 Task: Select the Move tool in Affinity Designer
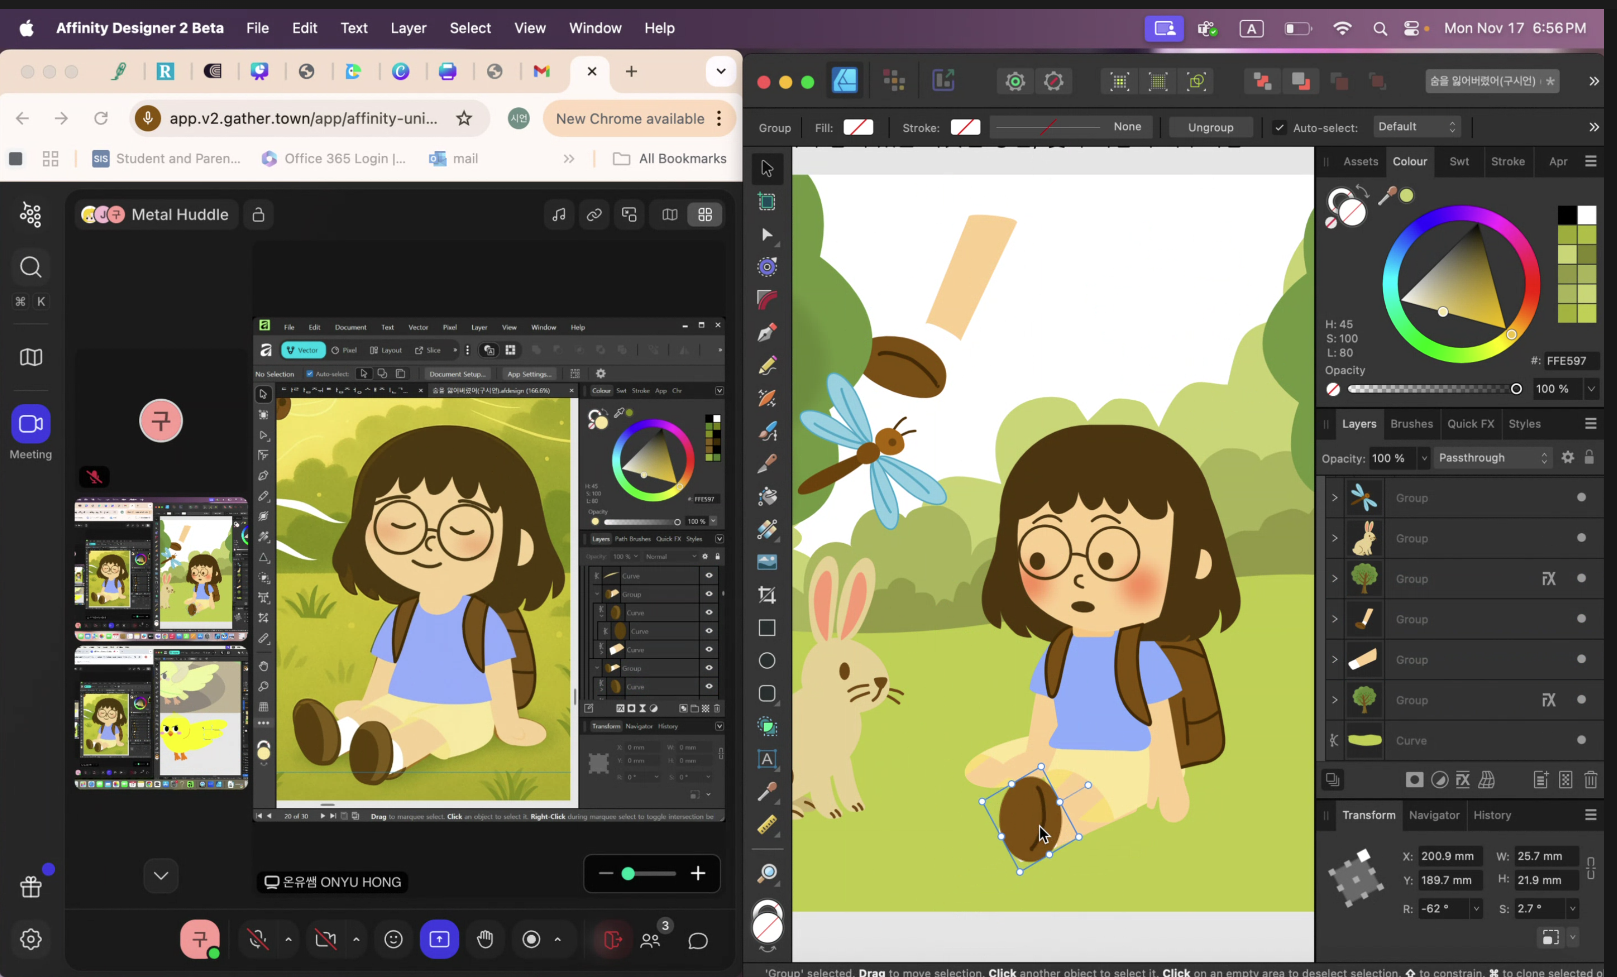(x=767, y=169)
